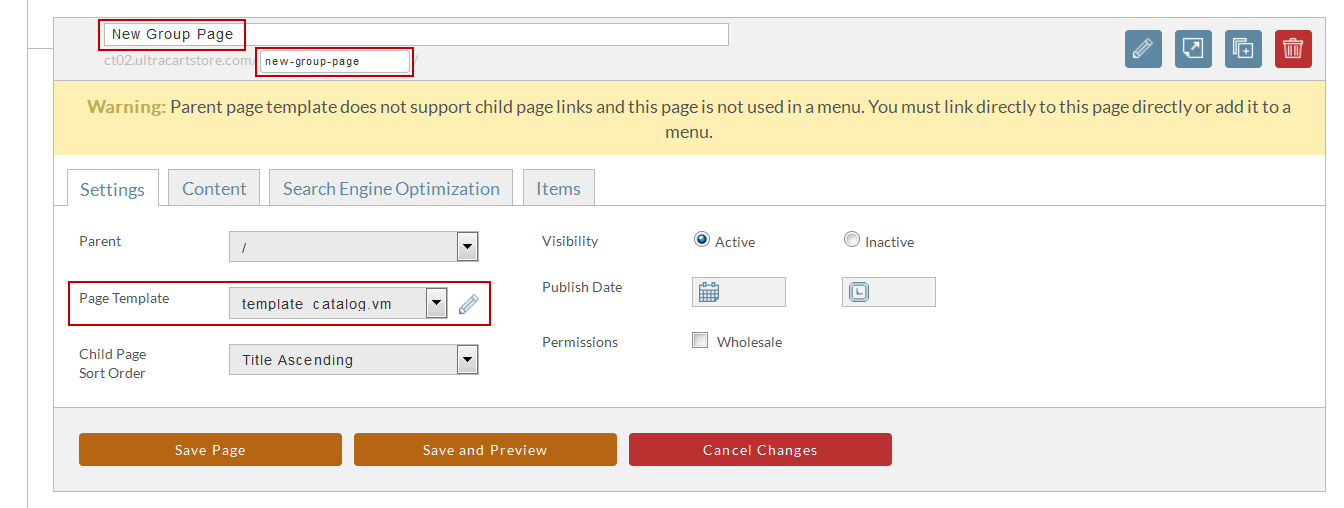The image size is (1344, 508).
Task: Click the Visibility label
Action: tap(570, 241)
